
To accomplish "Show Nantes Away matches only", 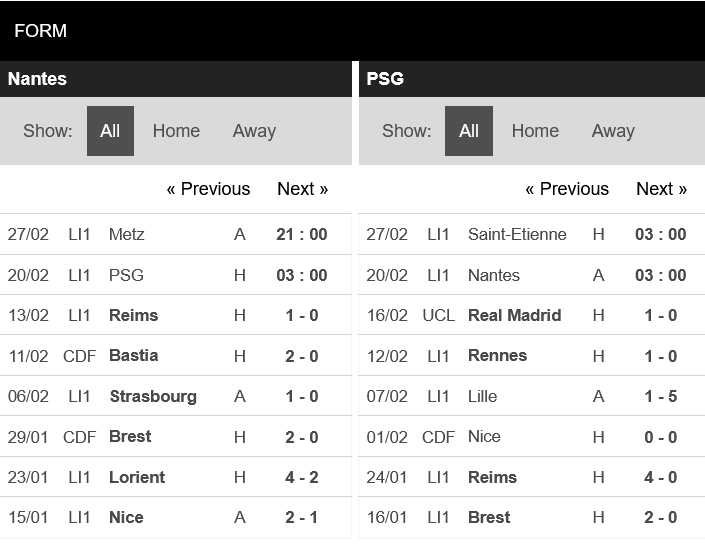I will tap(254, 131).
